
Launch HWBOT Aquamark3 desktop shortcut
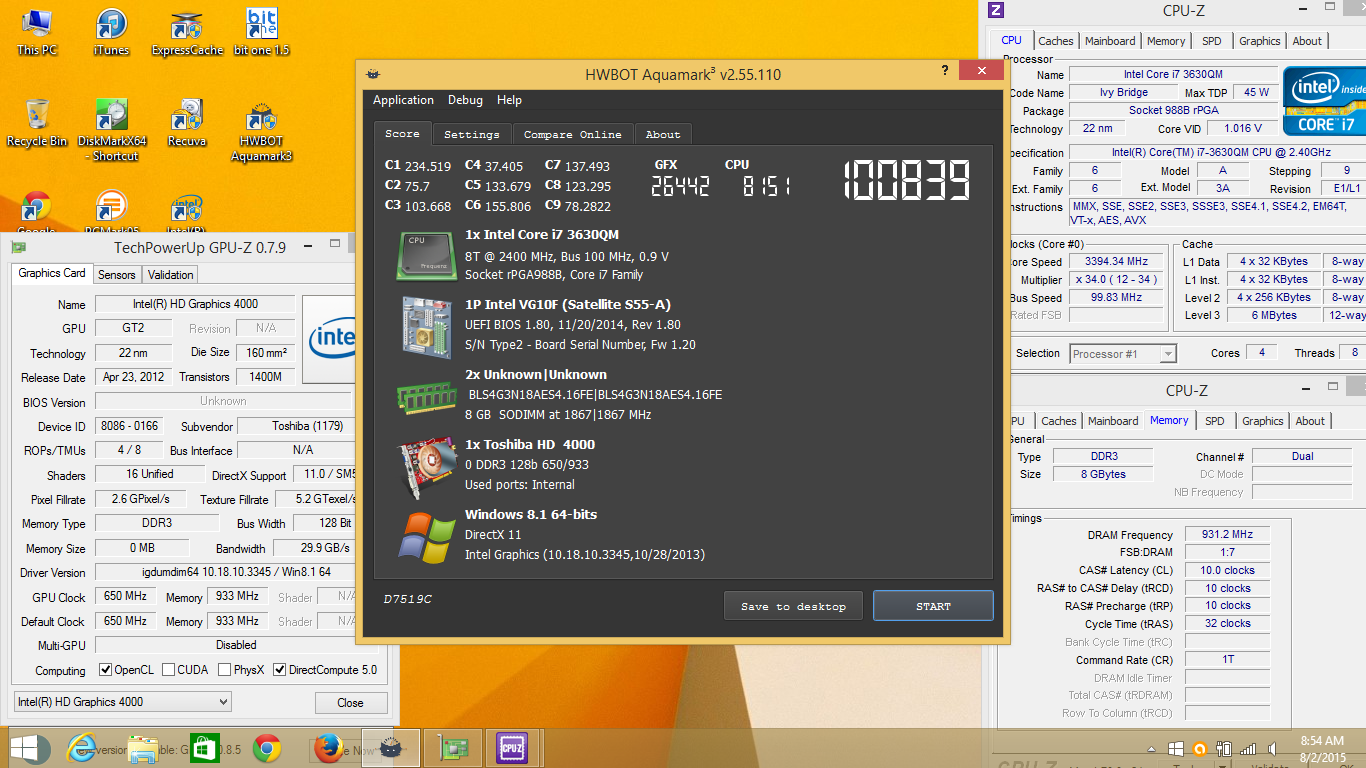point(261,130)
